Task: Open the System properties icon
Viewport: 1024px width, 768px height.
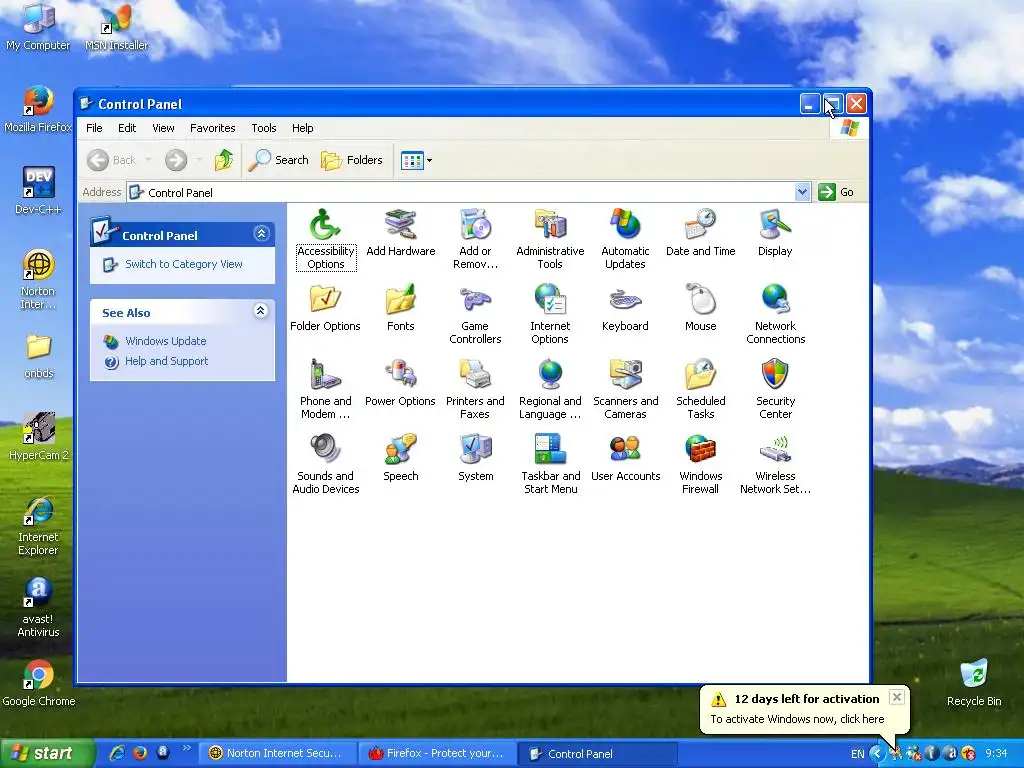Action: click(475, 458)
